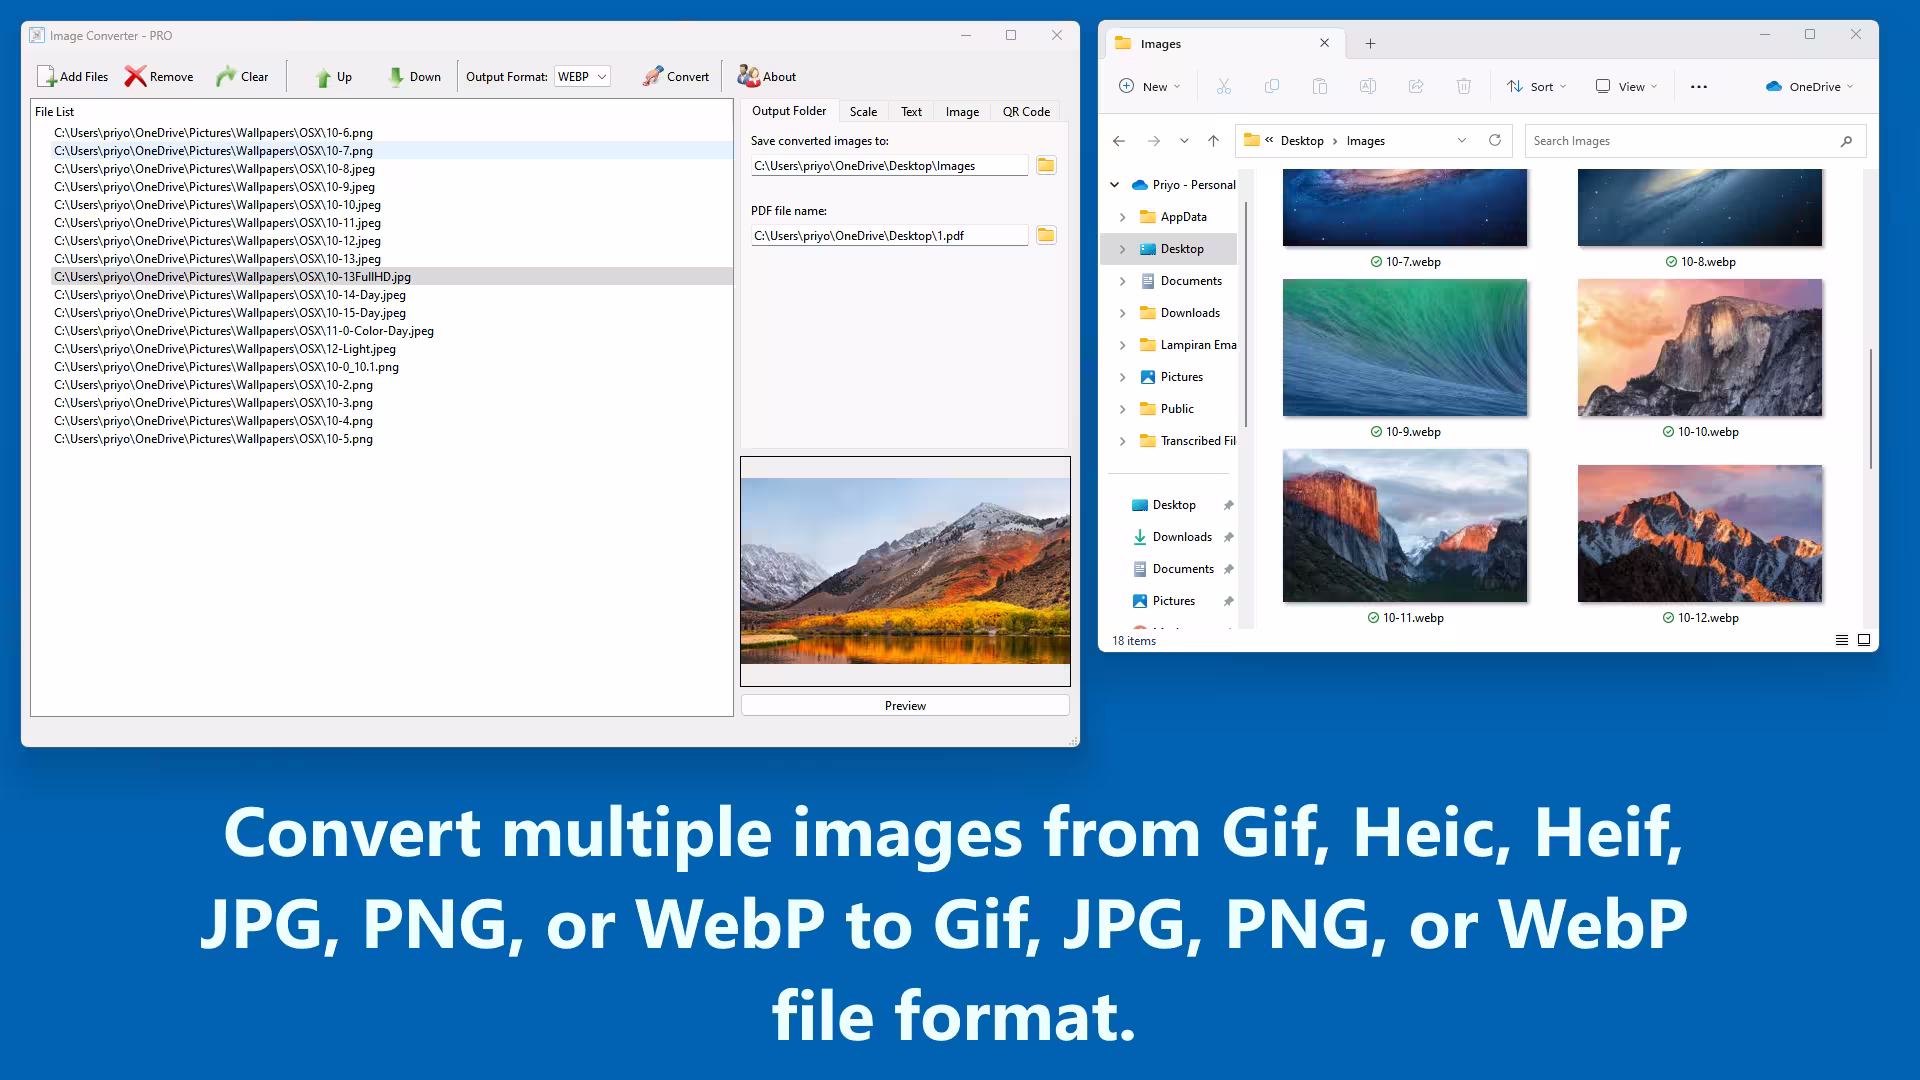
Task: Click Desktop in the address breadcrumb
Action: click(x=1302, y=141)
